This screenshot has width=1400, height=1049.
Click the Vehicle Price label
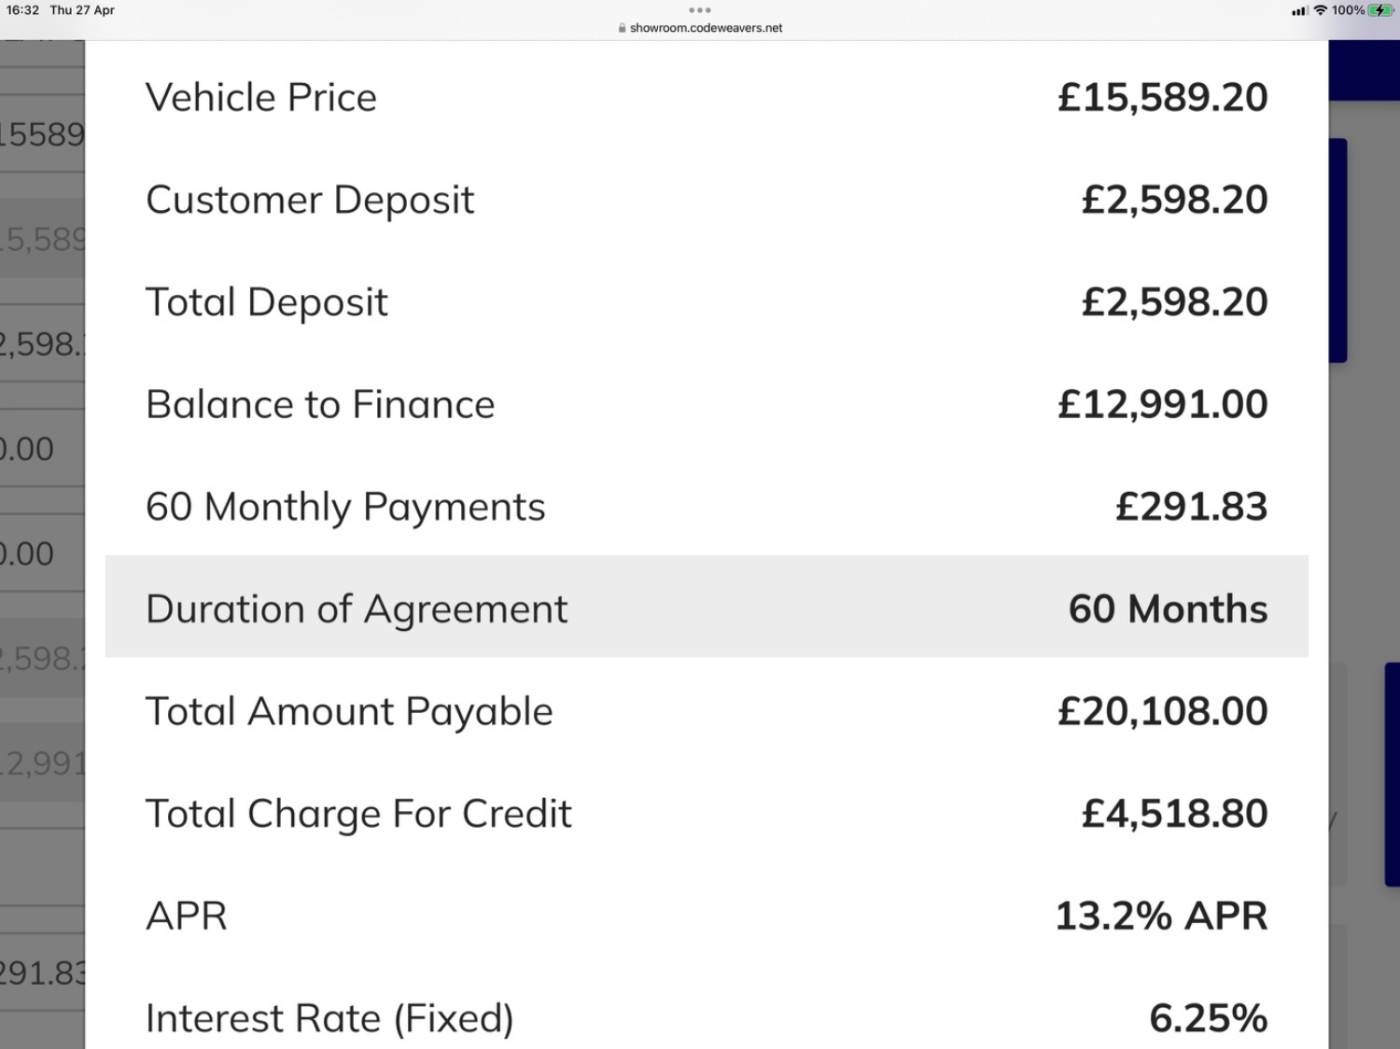tap(261, 97)
